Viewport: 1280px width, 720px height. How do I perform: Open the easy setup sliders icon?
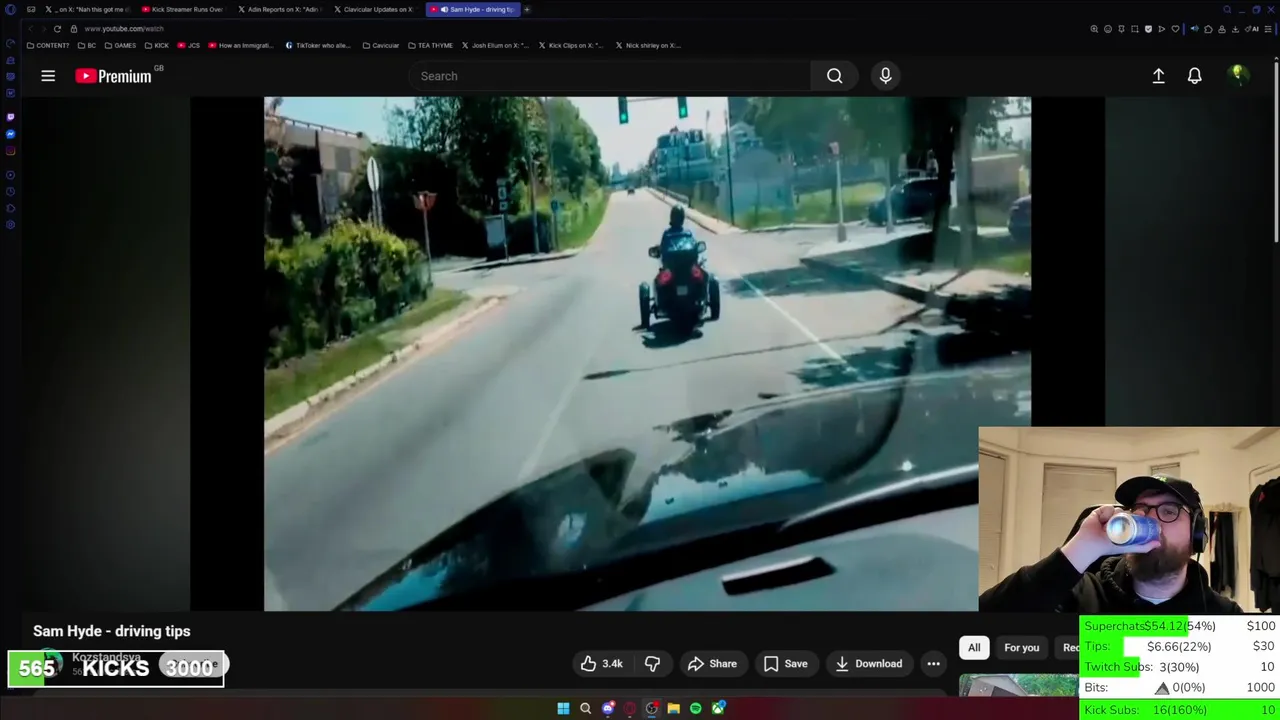tap(1268, 29)
